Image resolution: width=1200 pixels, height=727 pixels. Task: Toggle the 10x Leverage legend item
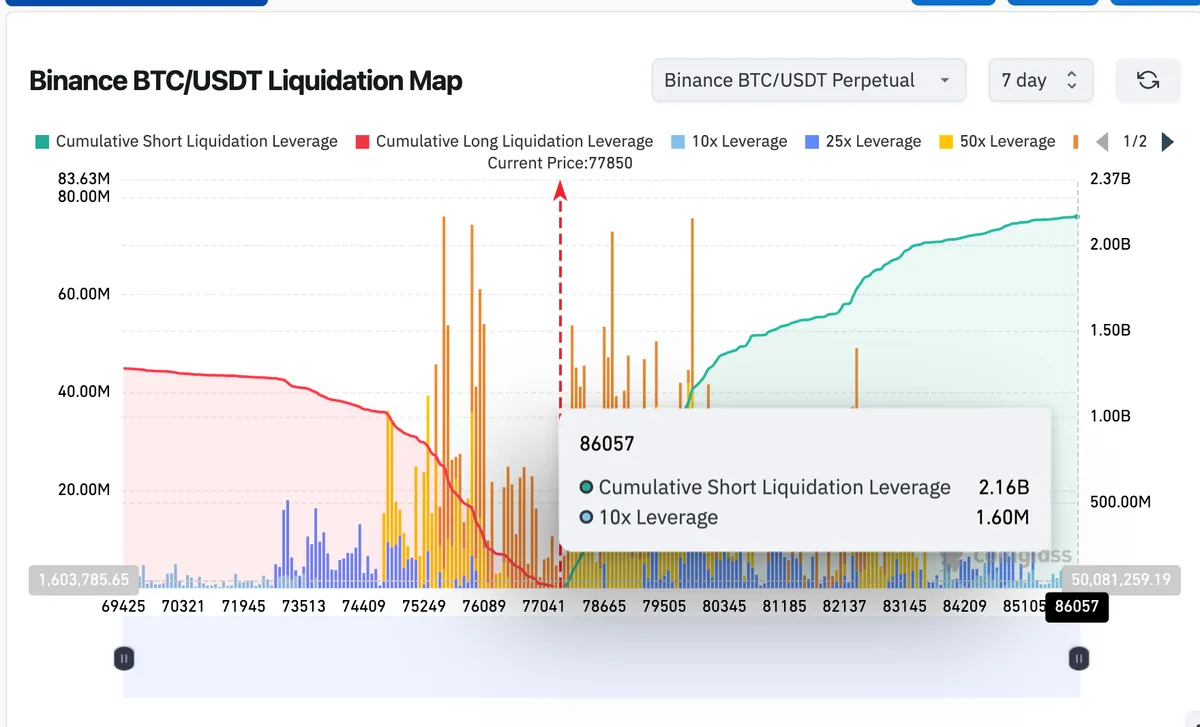click(729, 141)
